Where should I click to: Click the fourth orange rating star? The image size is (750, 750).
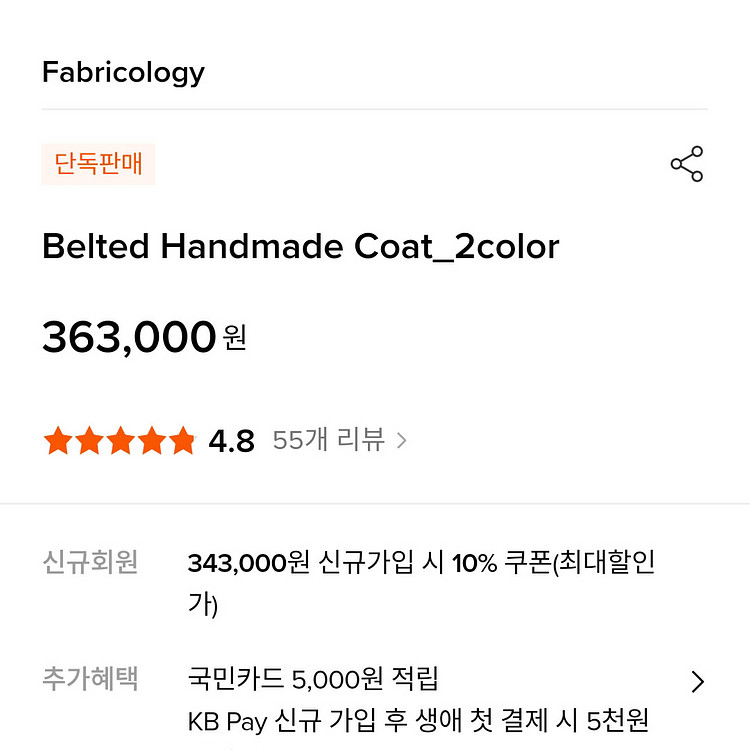[x=151, y=440]
